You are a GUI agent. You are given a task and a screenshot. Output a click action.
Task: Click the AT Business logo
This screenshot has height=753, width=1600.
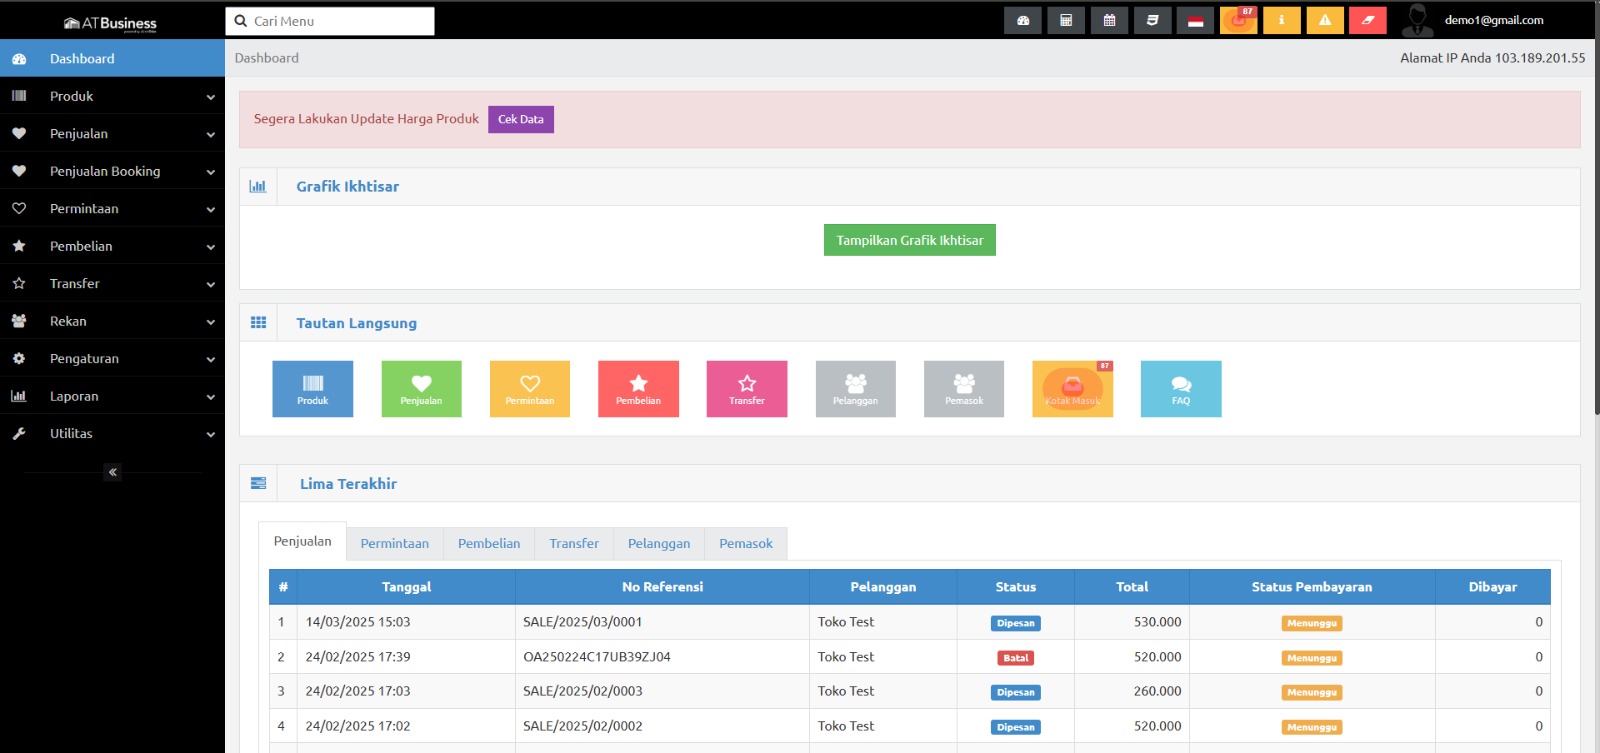click(x=111, y=23)
